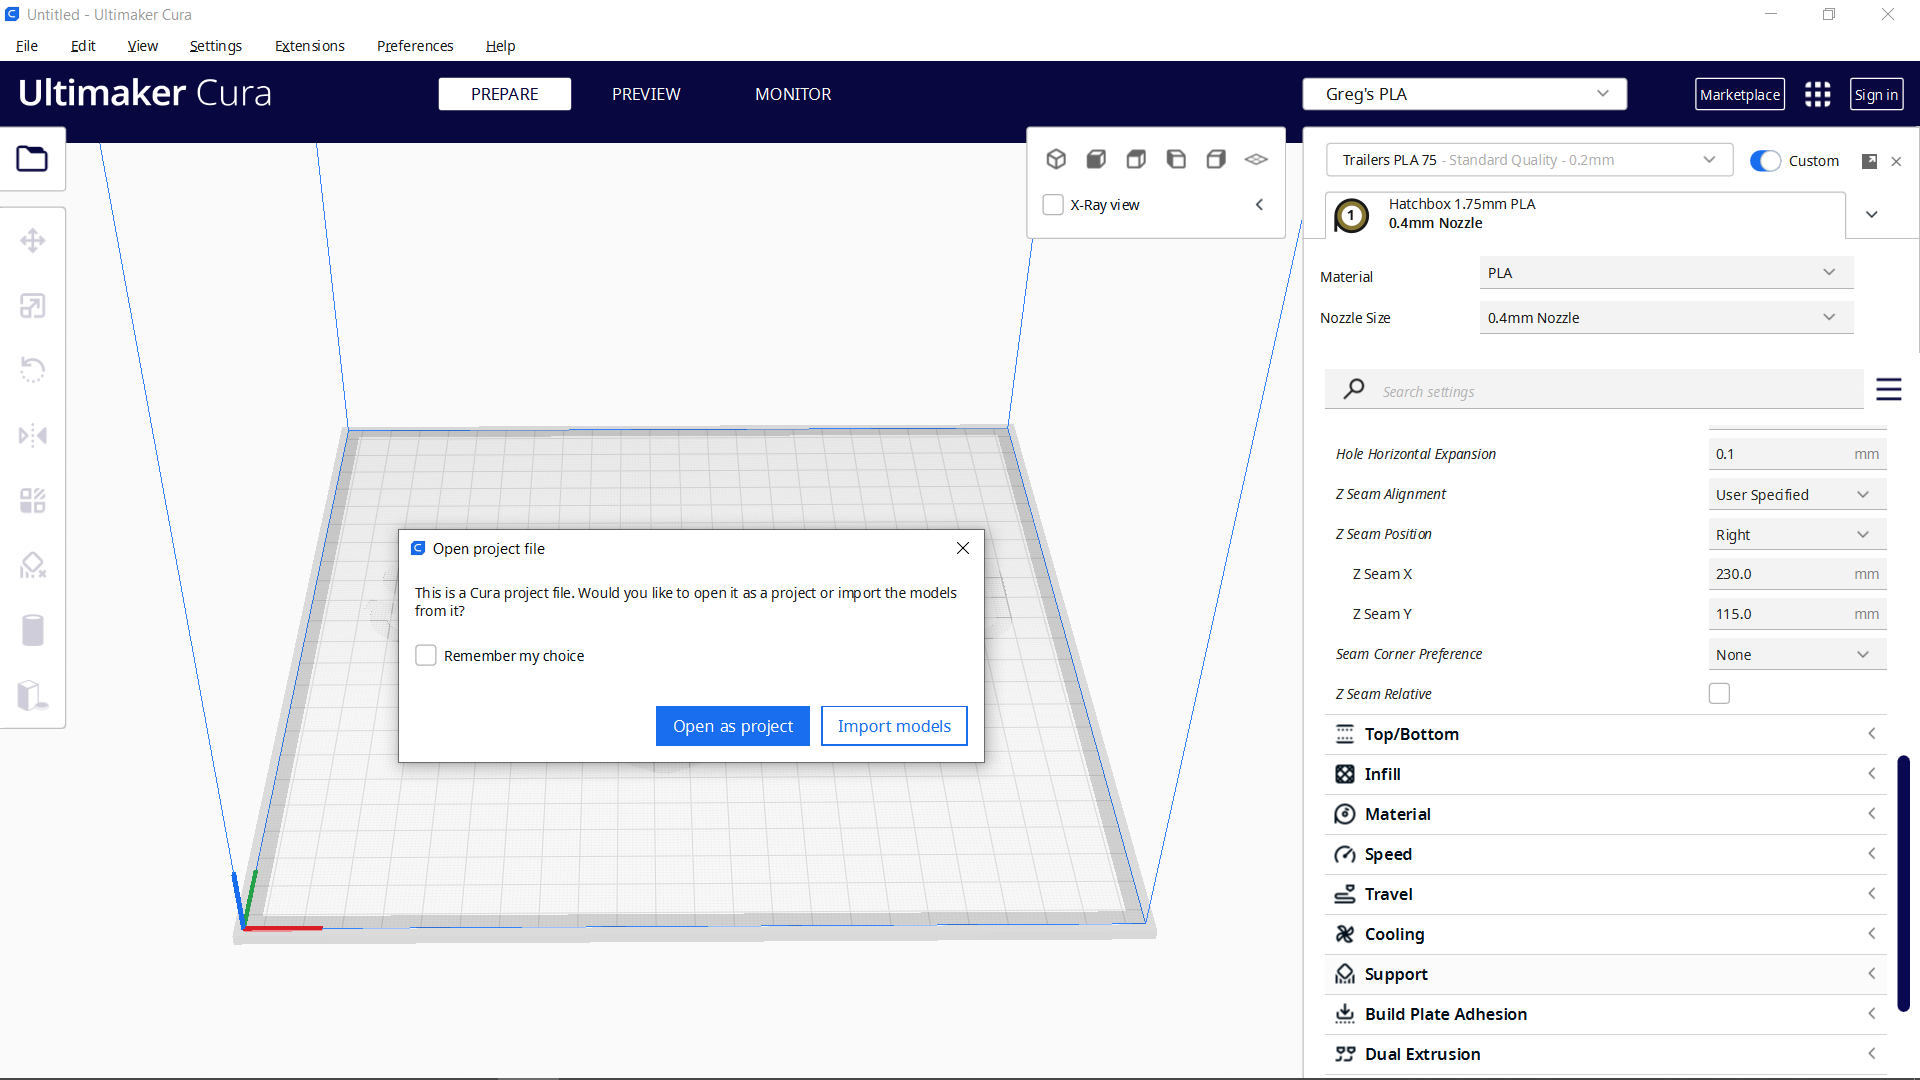The image size is (1920, 1080).
Task: Select the Move tool
Action: pyautogui.click(x=33, y=240)
